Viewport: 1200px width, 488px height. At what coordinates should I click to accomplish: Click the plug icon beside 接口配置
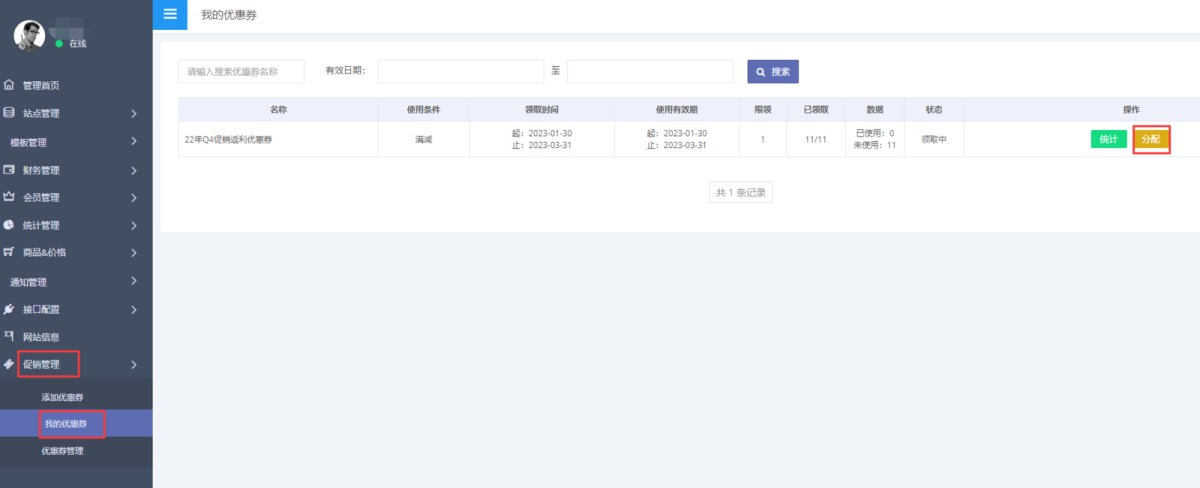point(9,309)
